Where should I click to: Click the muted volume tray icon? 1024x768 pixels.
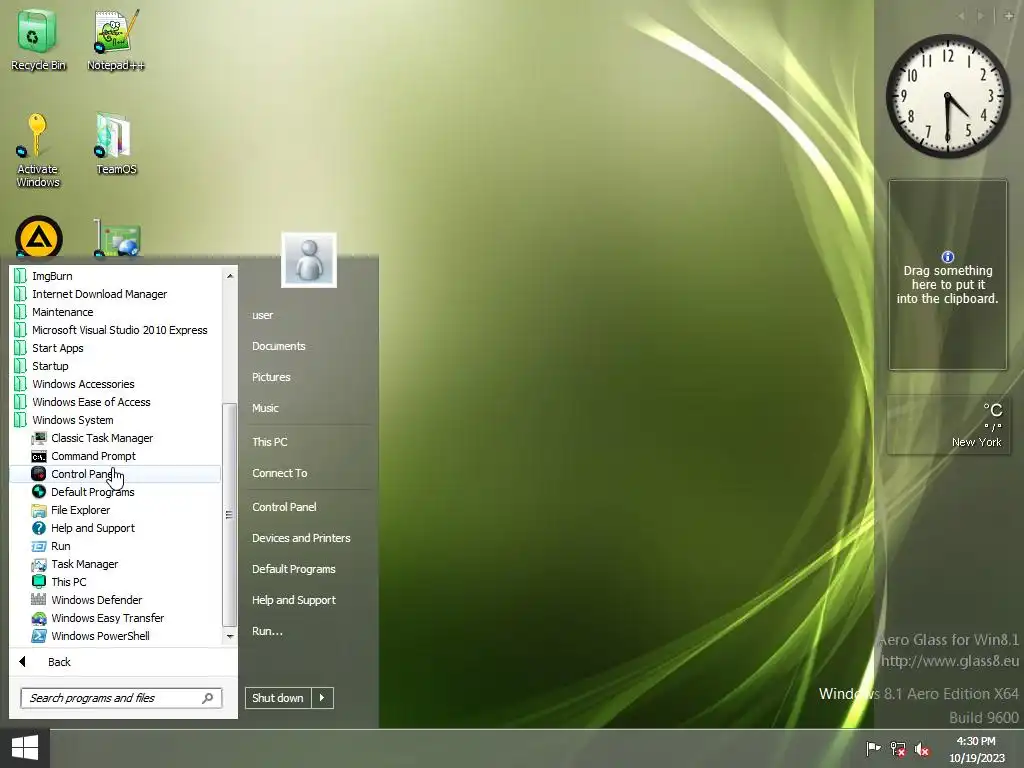tap(922, 748)
